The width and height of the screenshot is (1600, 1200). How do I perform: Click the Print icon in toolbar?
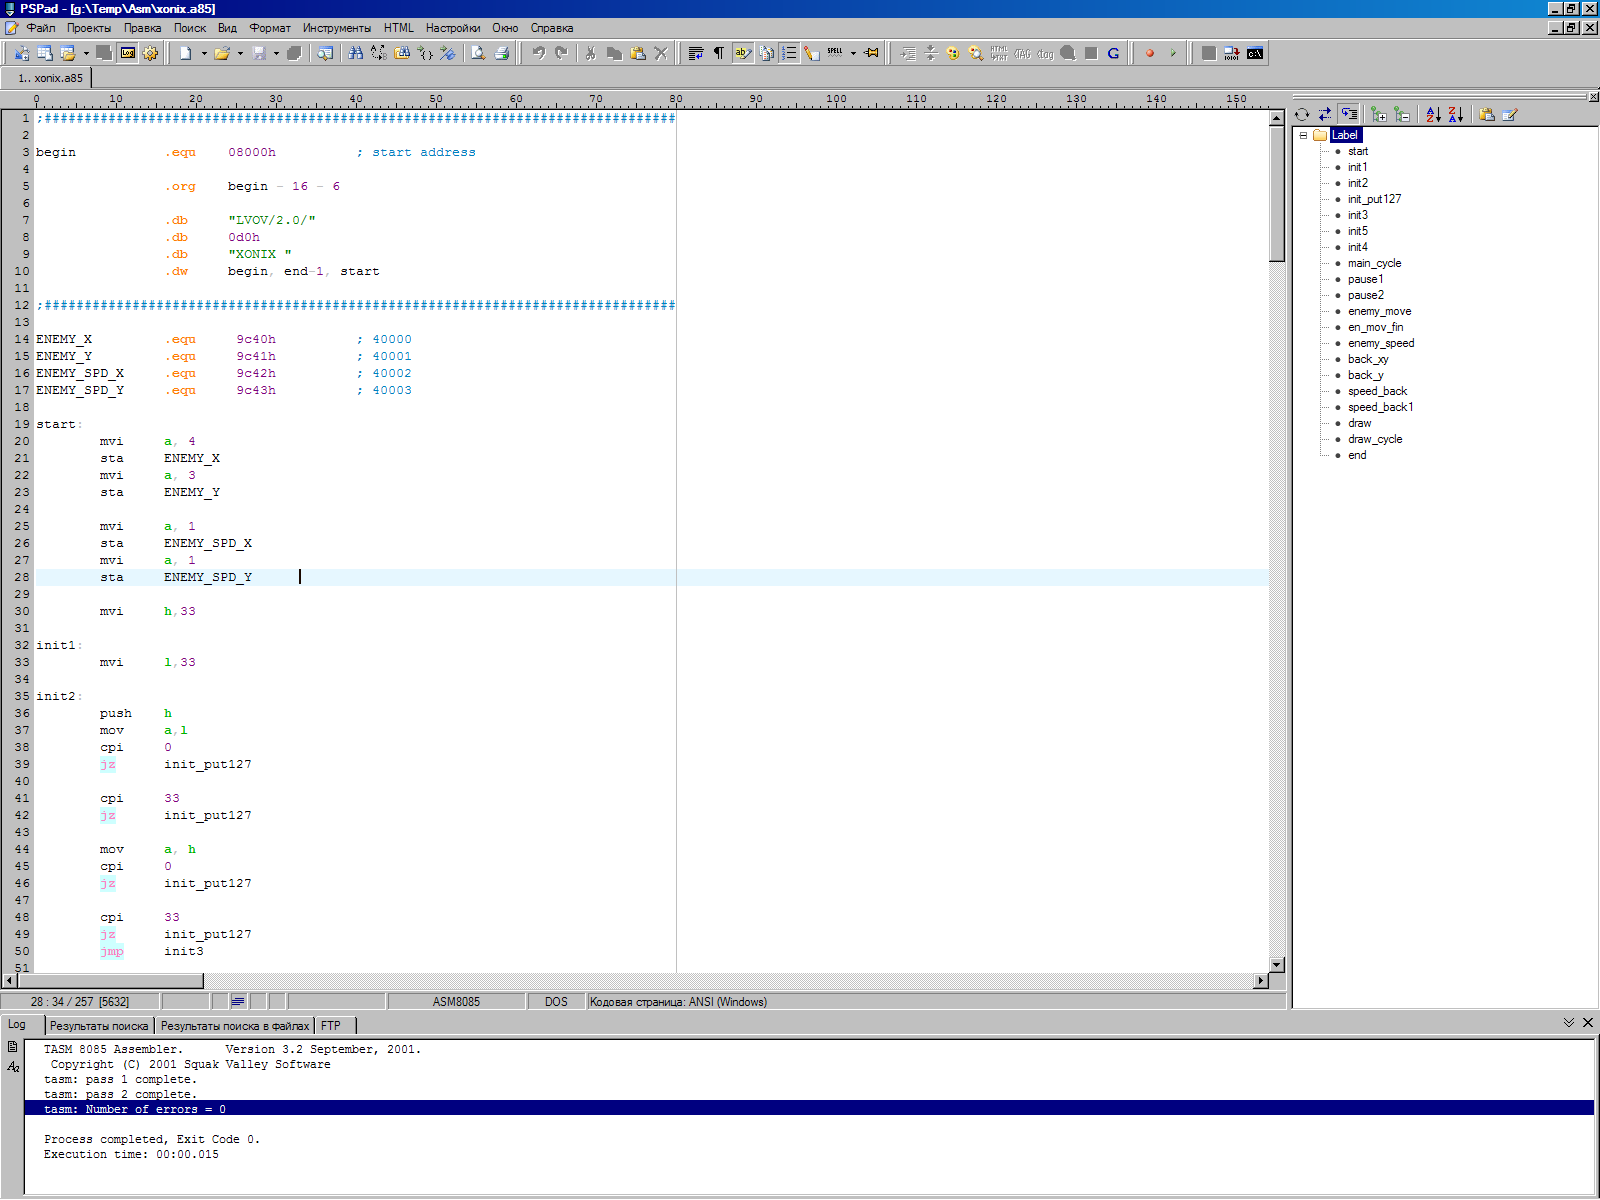click(x=502, y=53)
